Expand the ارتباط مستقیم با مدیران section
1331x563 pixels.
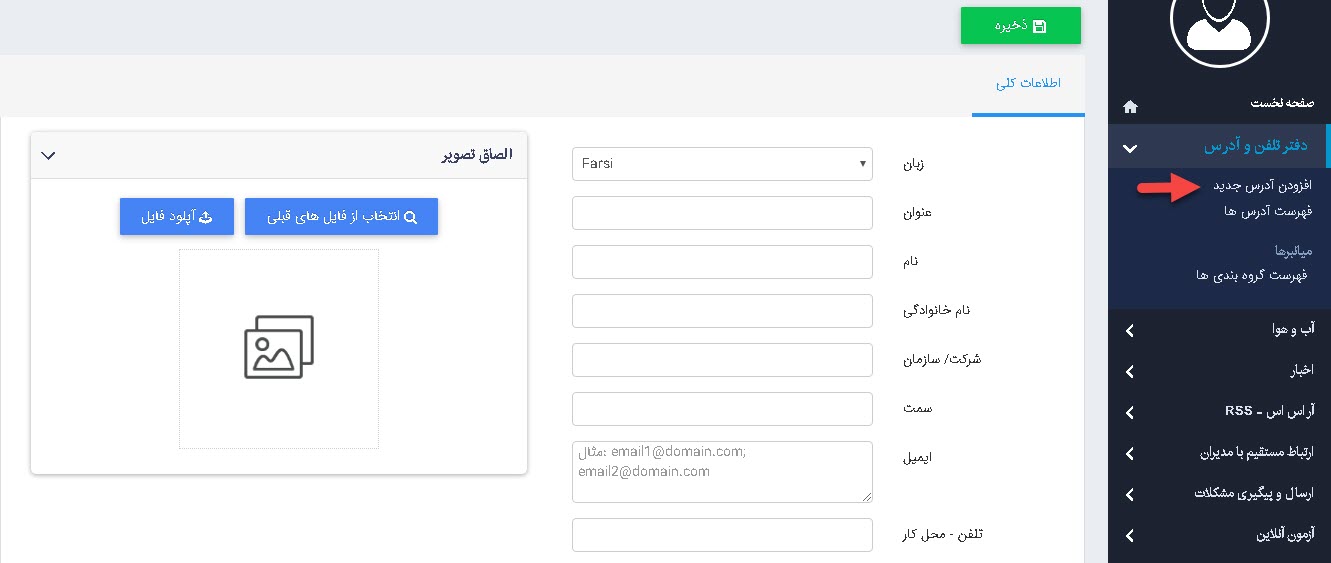tap(1130, 453)
